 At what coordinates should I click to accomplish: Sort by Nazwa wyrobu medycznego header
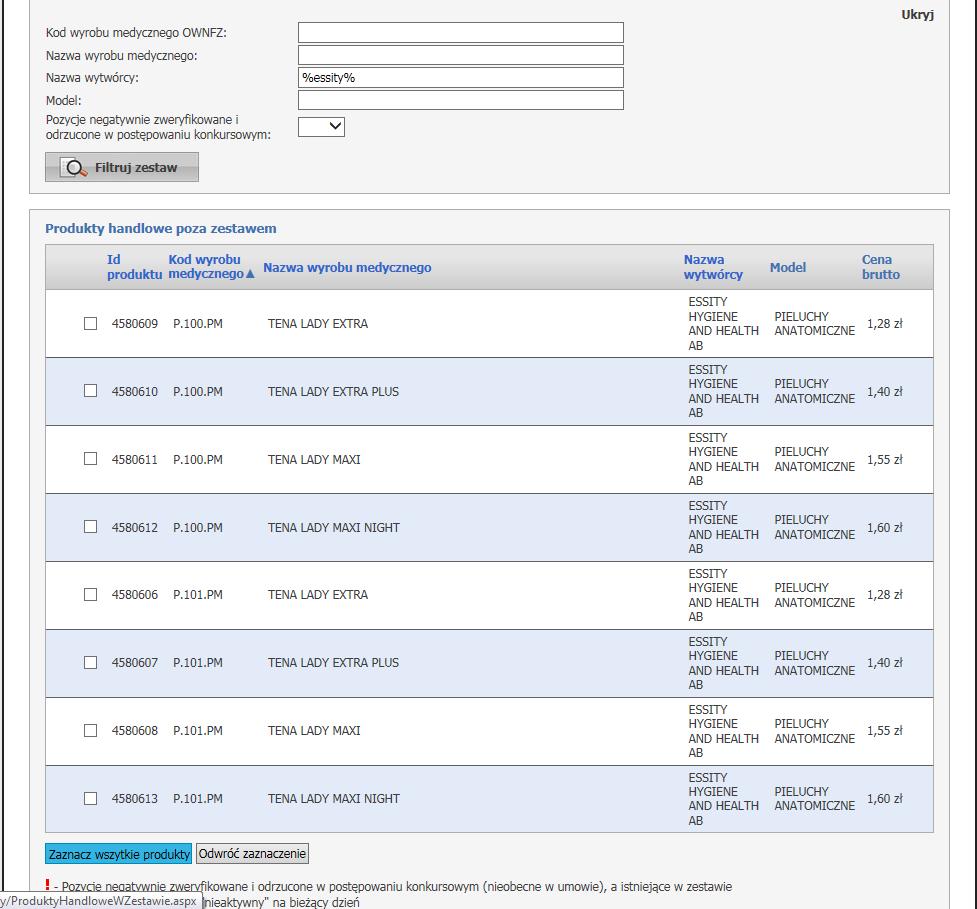tap(347, 267)
